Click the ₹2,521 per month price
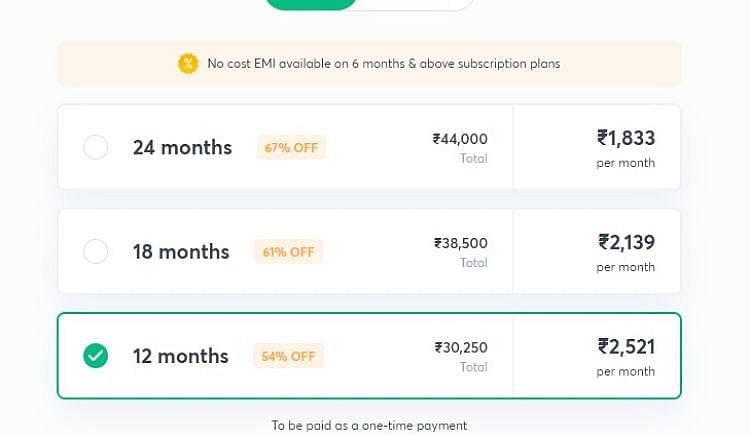This screenshot has height=435, width=750. click(627, 346)
